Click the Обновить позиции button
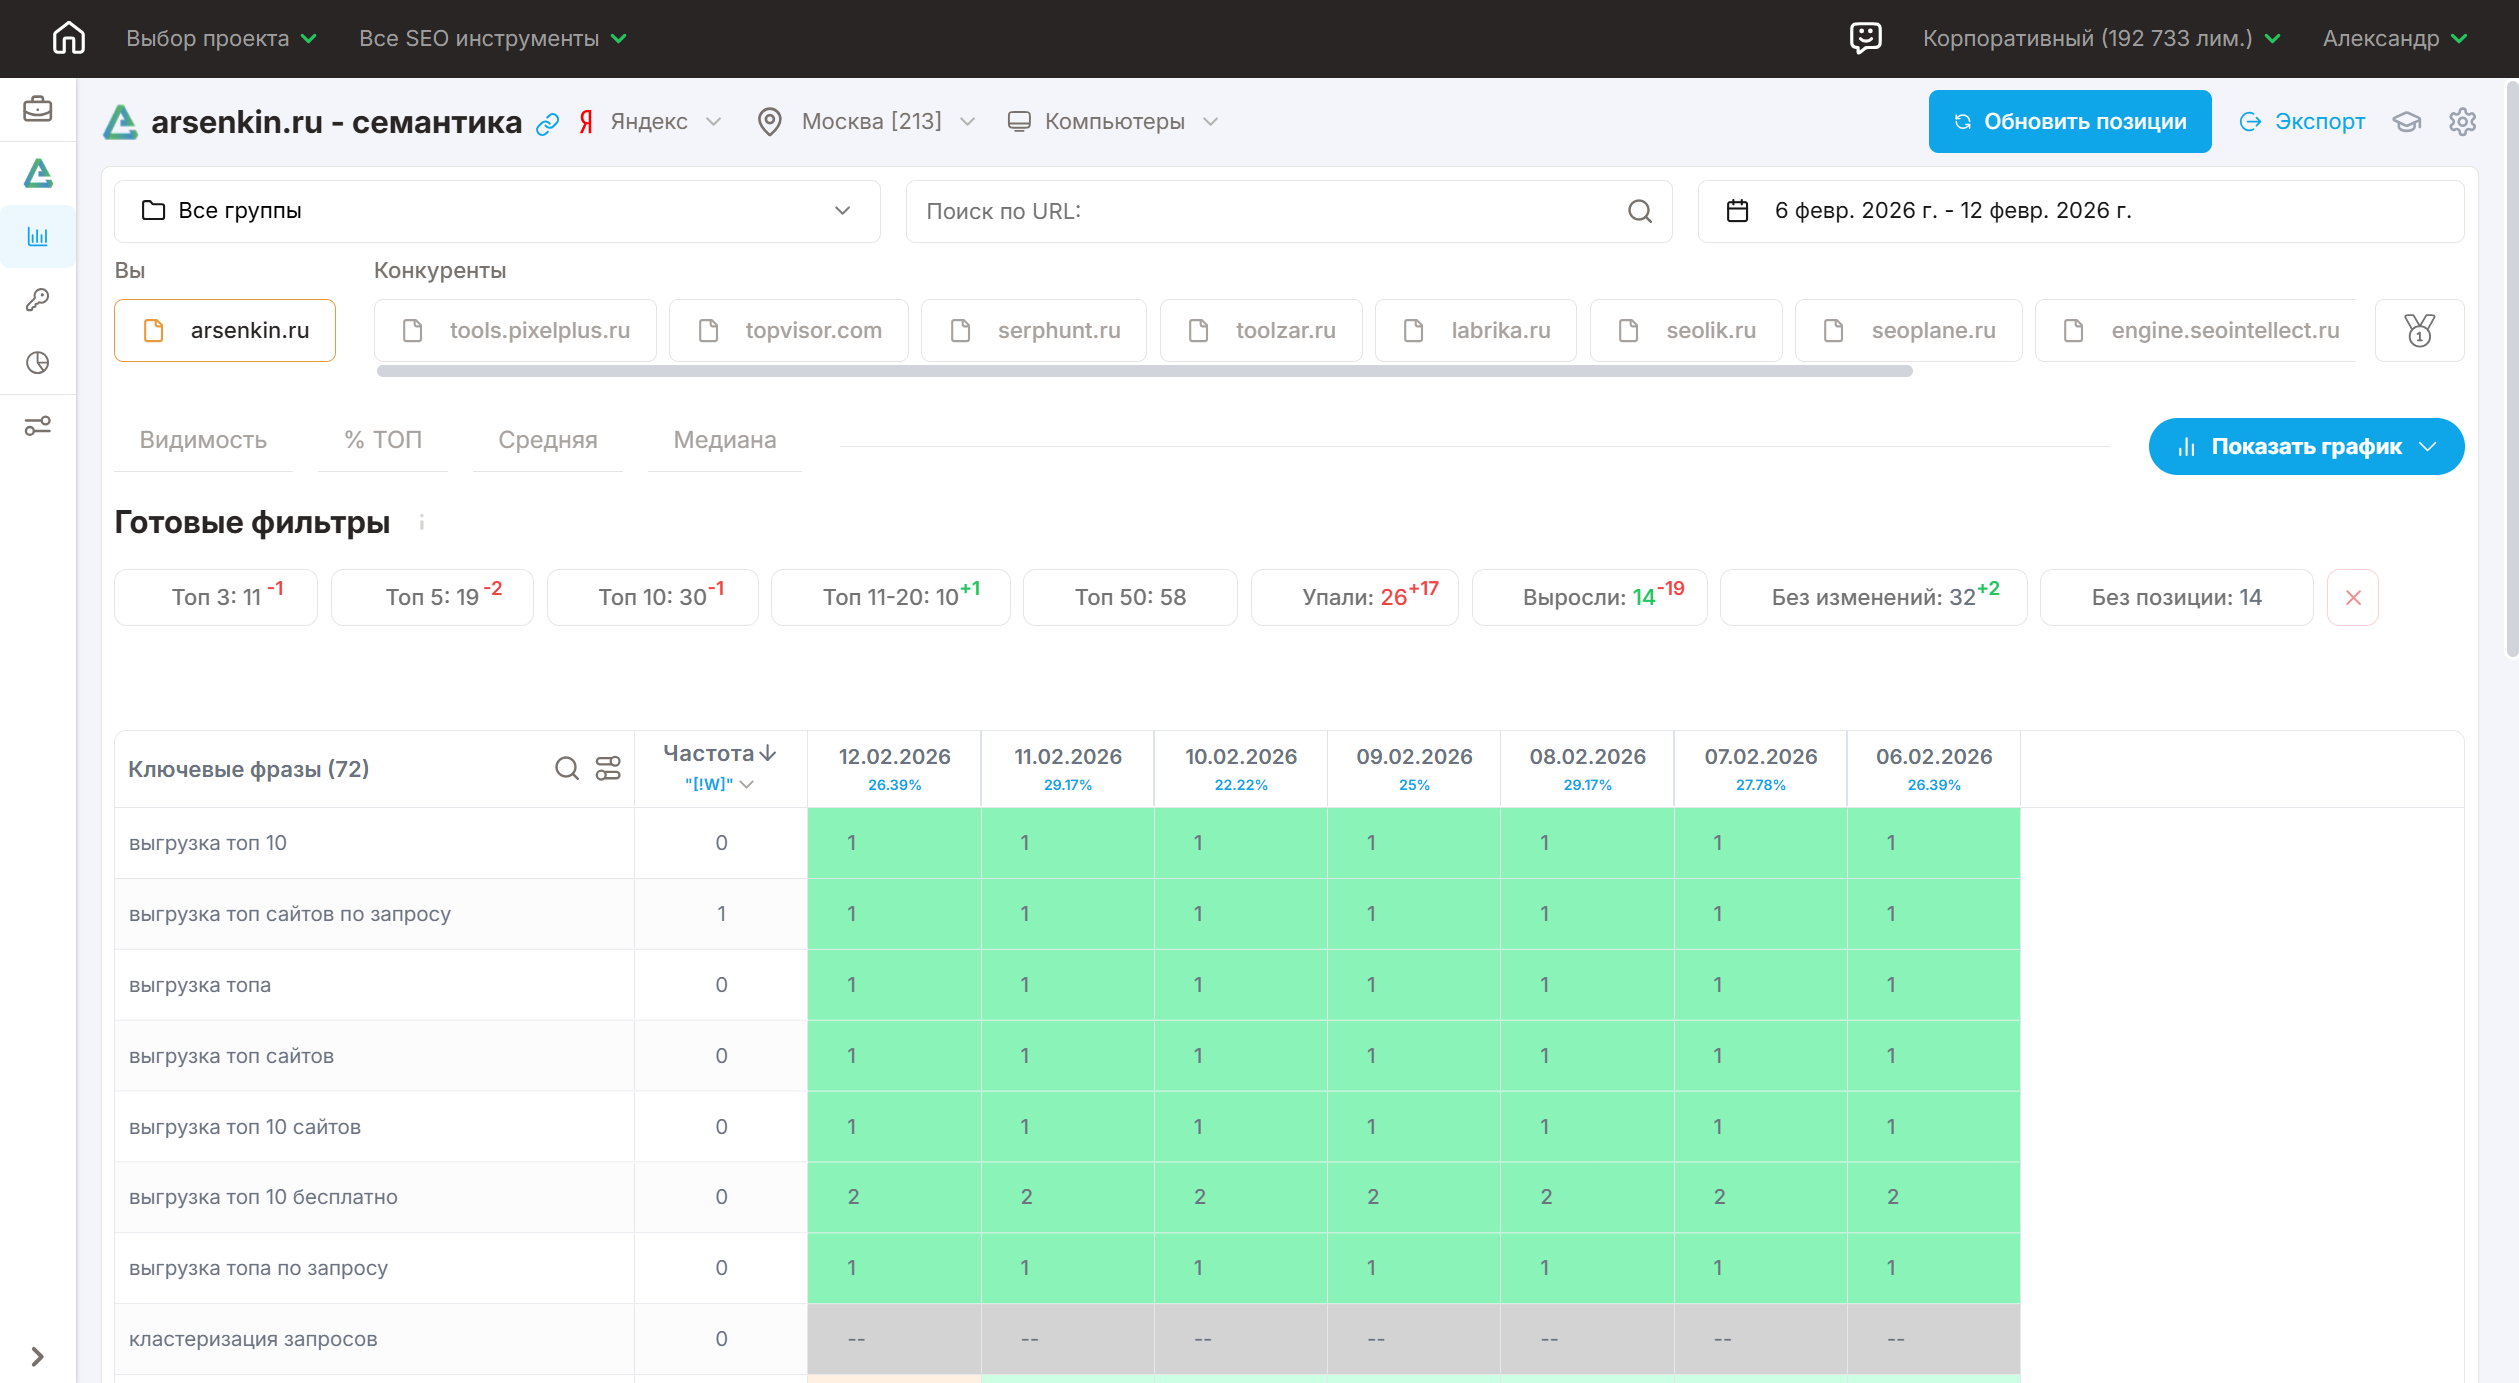This screenshot has height=1383, width=2519. pyautogui.click(x=2069, y=122)
